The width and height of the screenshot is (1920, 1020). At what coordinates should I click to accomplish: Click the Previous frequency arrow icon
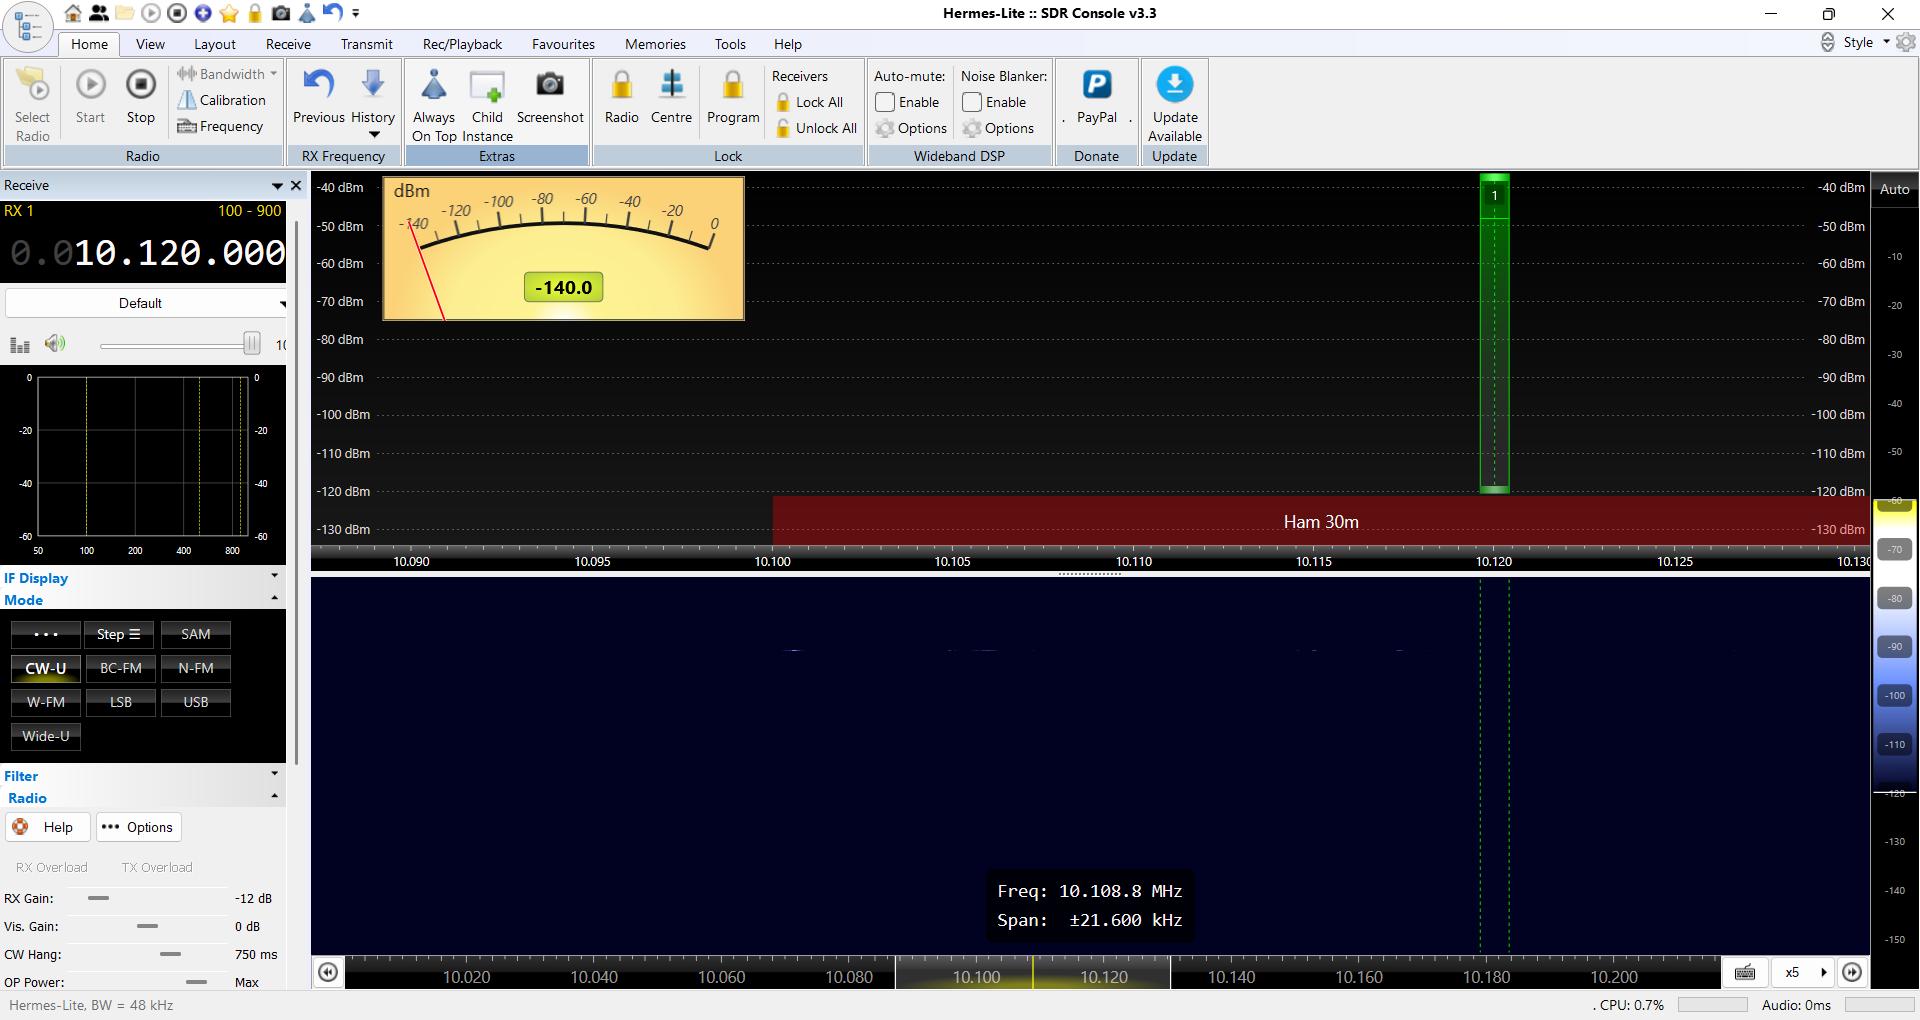318,87
